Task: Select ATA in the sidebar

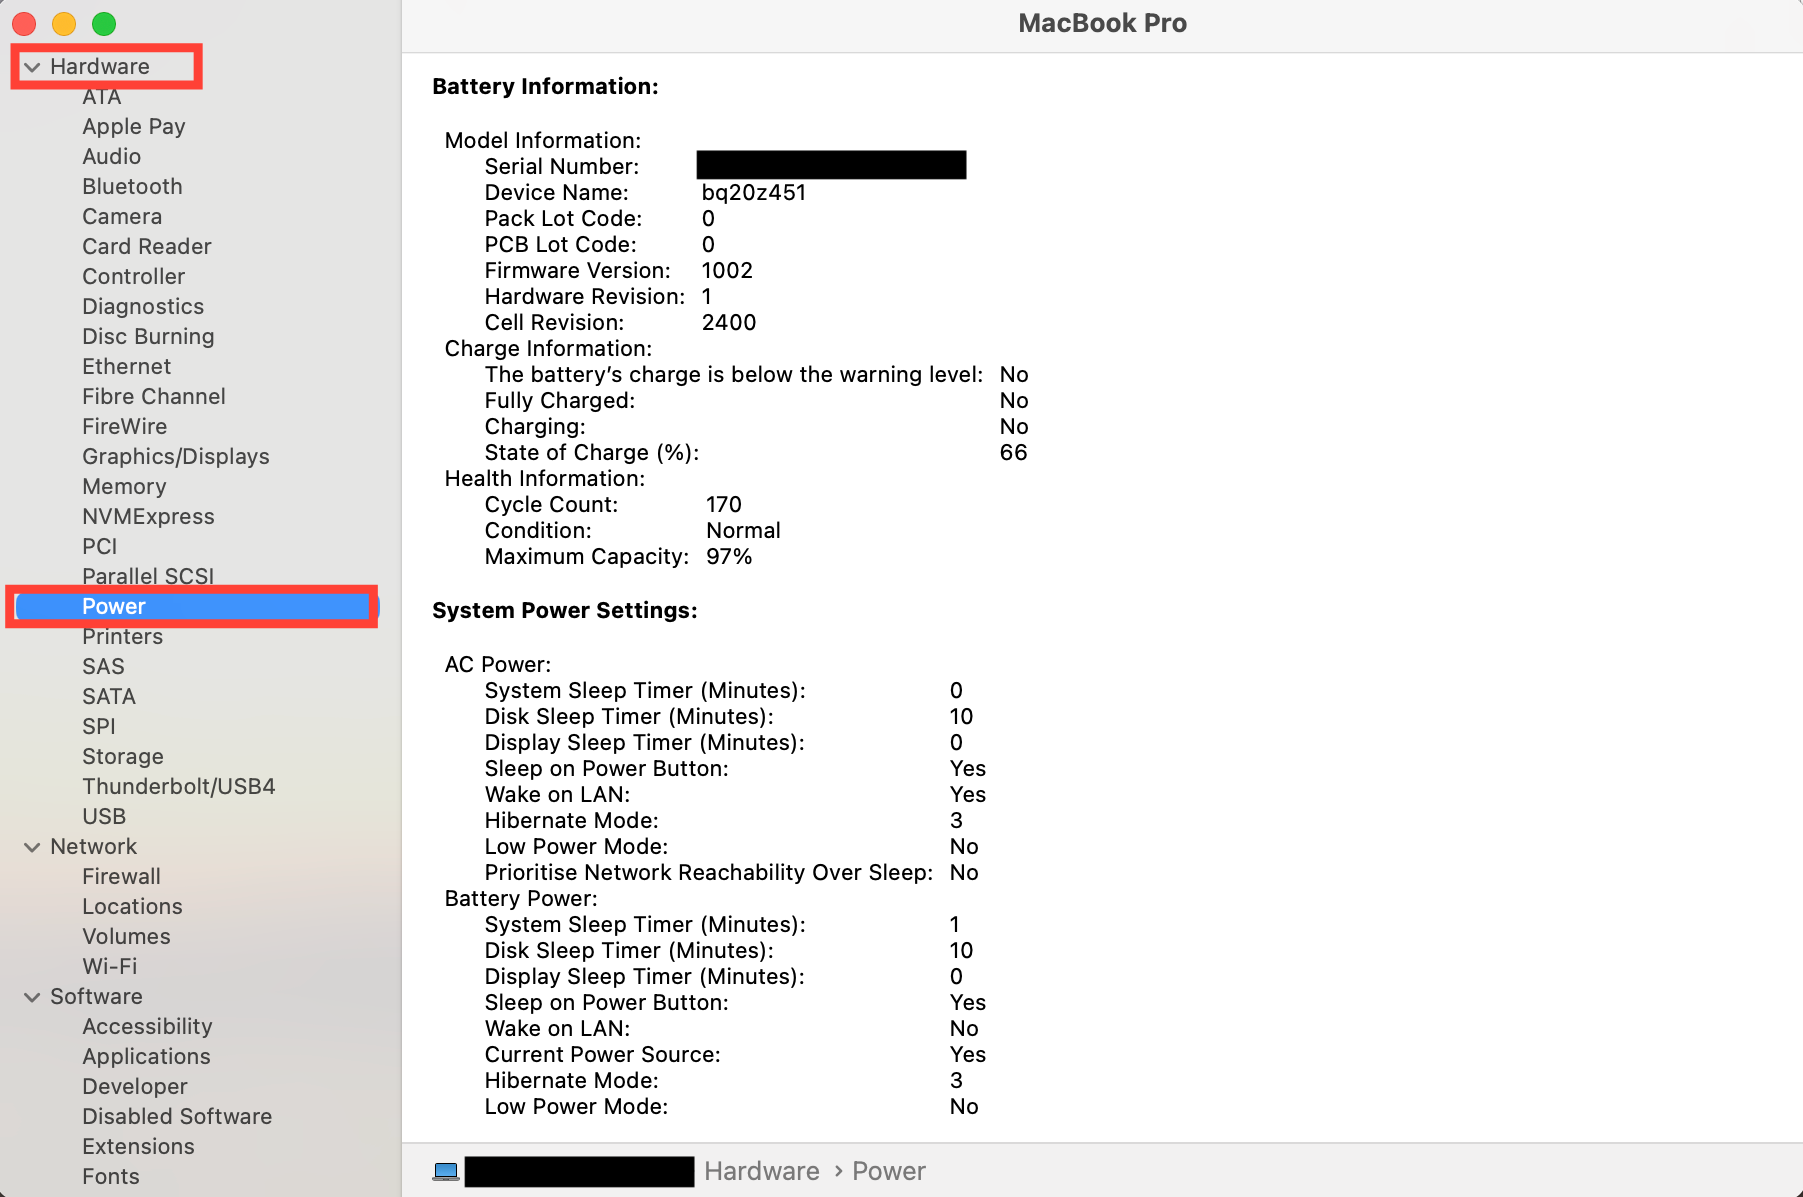Action: [102, 97]
